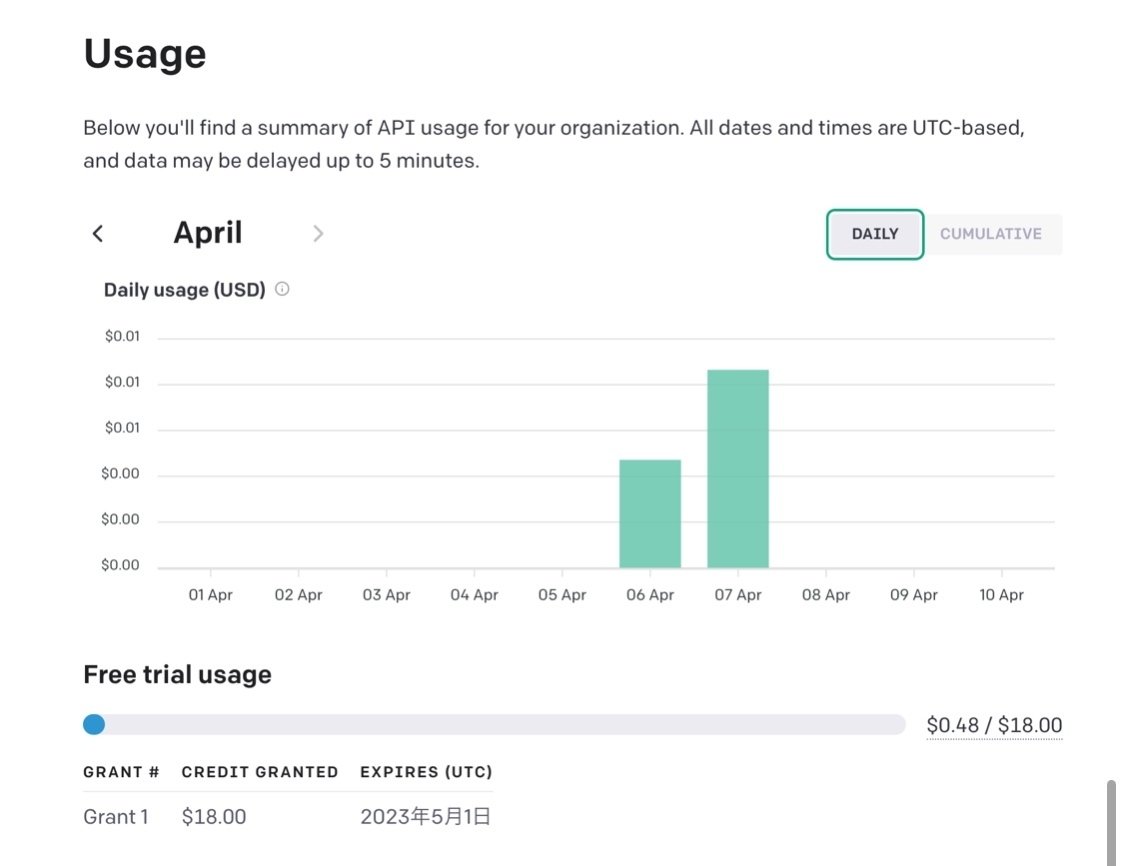Screen dimensions: 1125x866
Task: Select the Grant 1 table row
Action: [288, 816]
